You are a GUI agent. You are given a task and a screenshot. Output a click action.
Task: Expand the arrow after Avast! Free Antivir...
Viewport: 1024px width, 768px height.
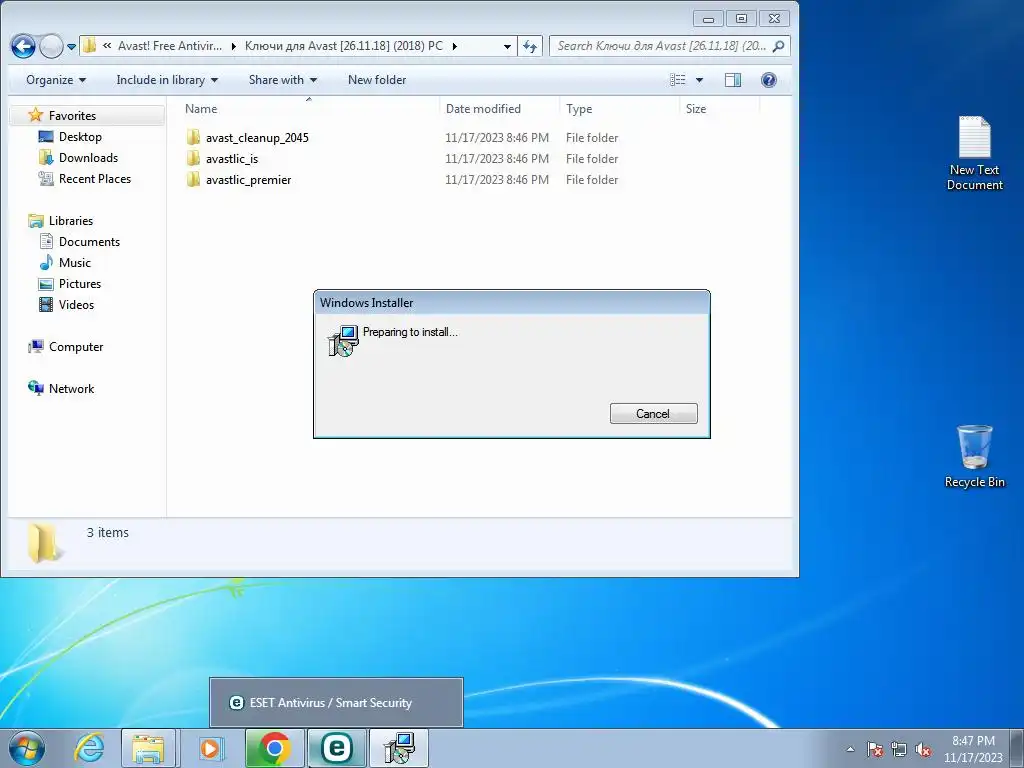coord(234,46)
